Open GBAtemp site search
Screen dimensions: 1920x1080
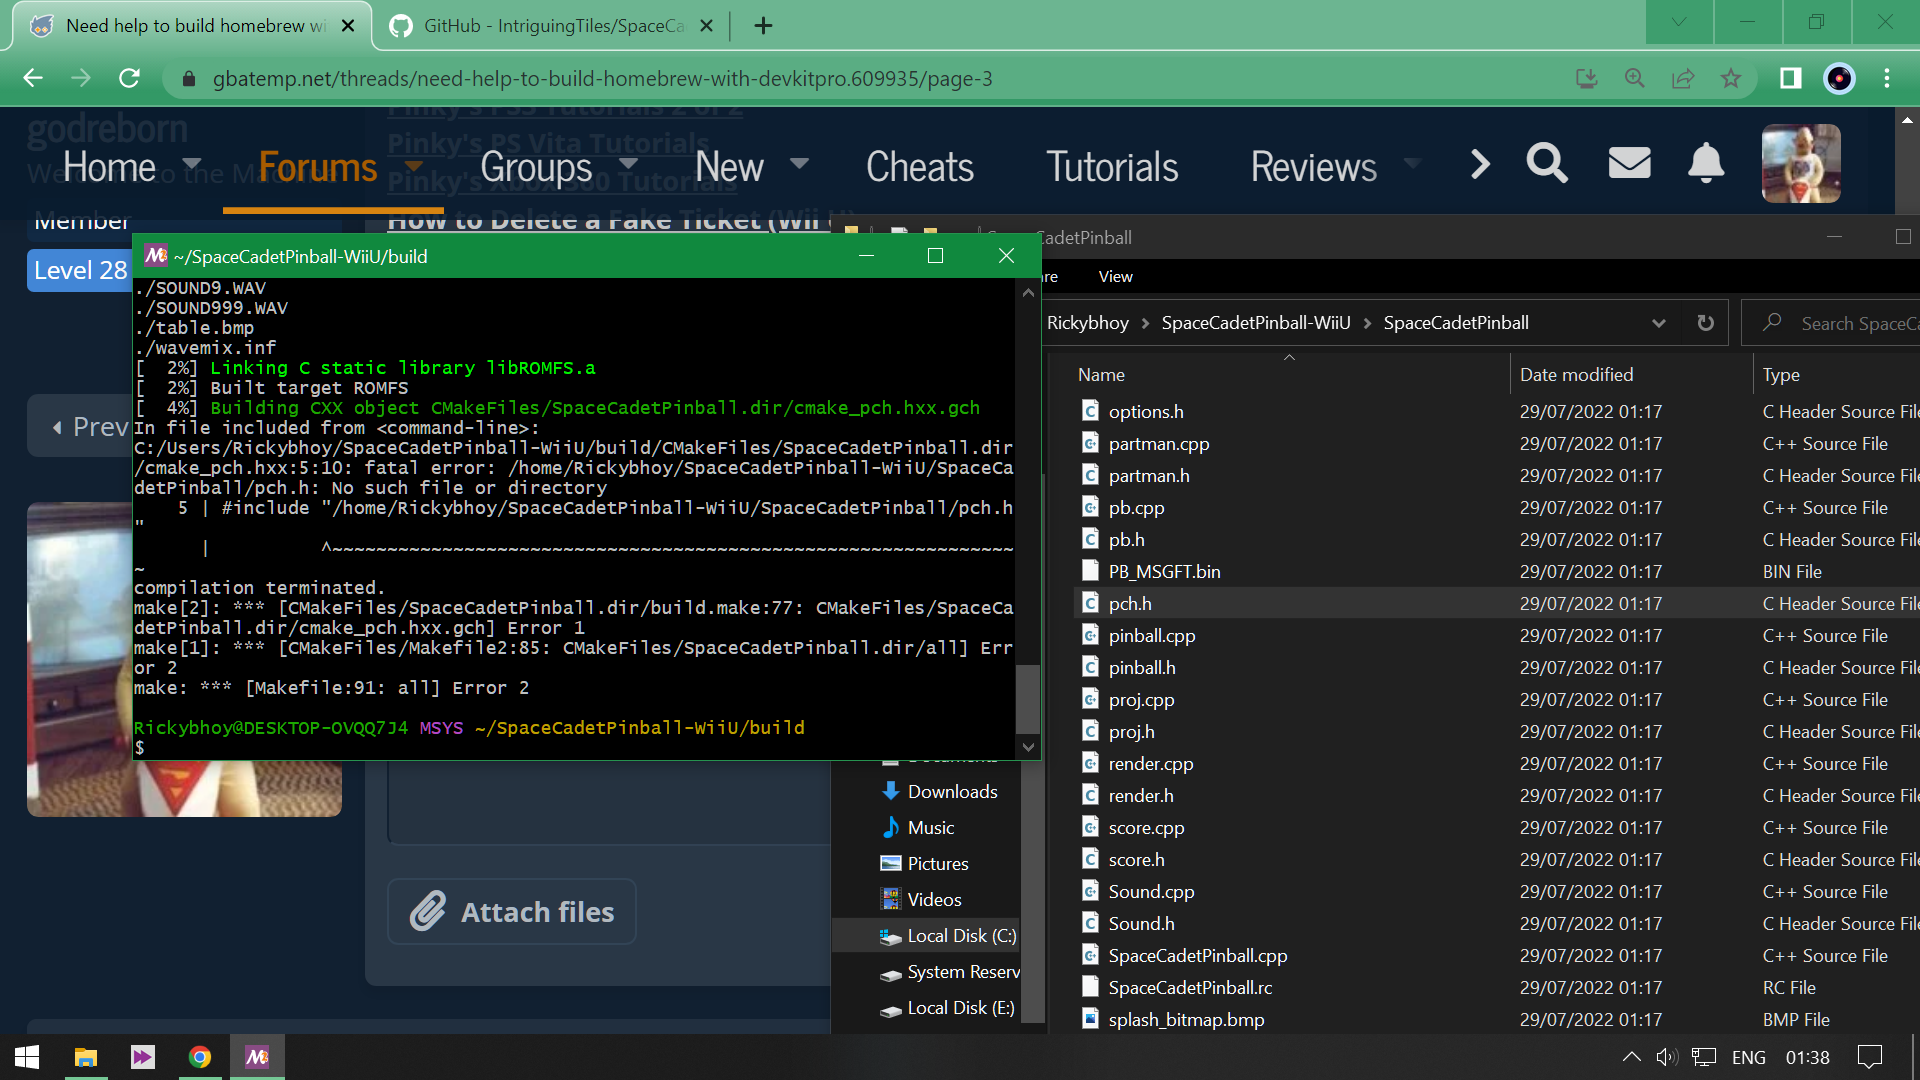point(1546,163)
